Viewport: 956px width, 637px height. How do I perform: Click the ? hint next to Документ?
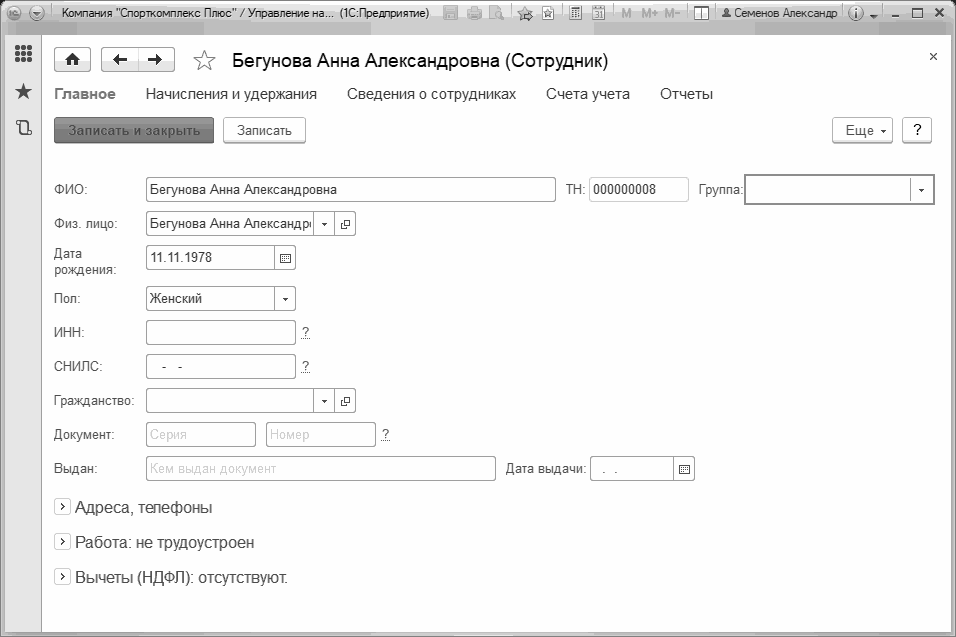coord(385,435)
